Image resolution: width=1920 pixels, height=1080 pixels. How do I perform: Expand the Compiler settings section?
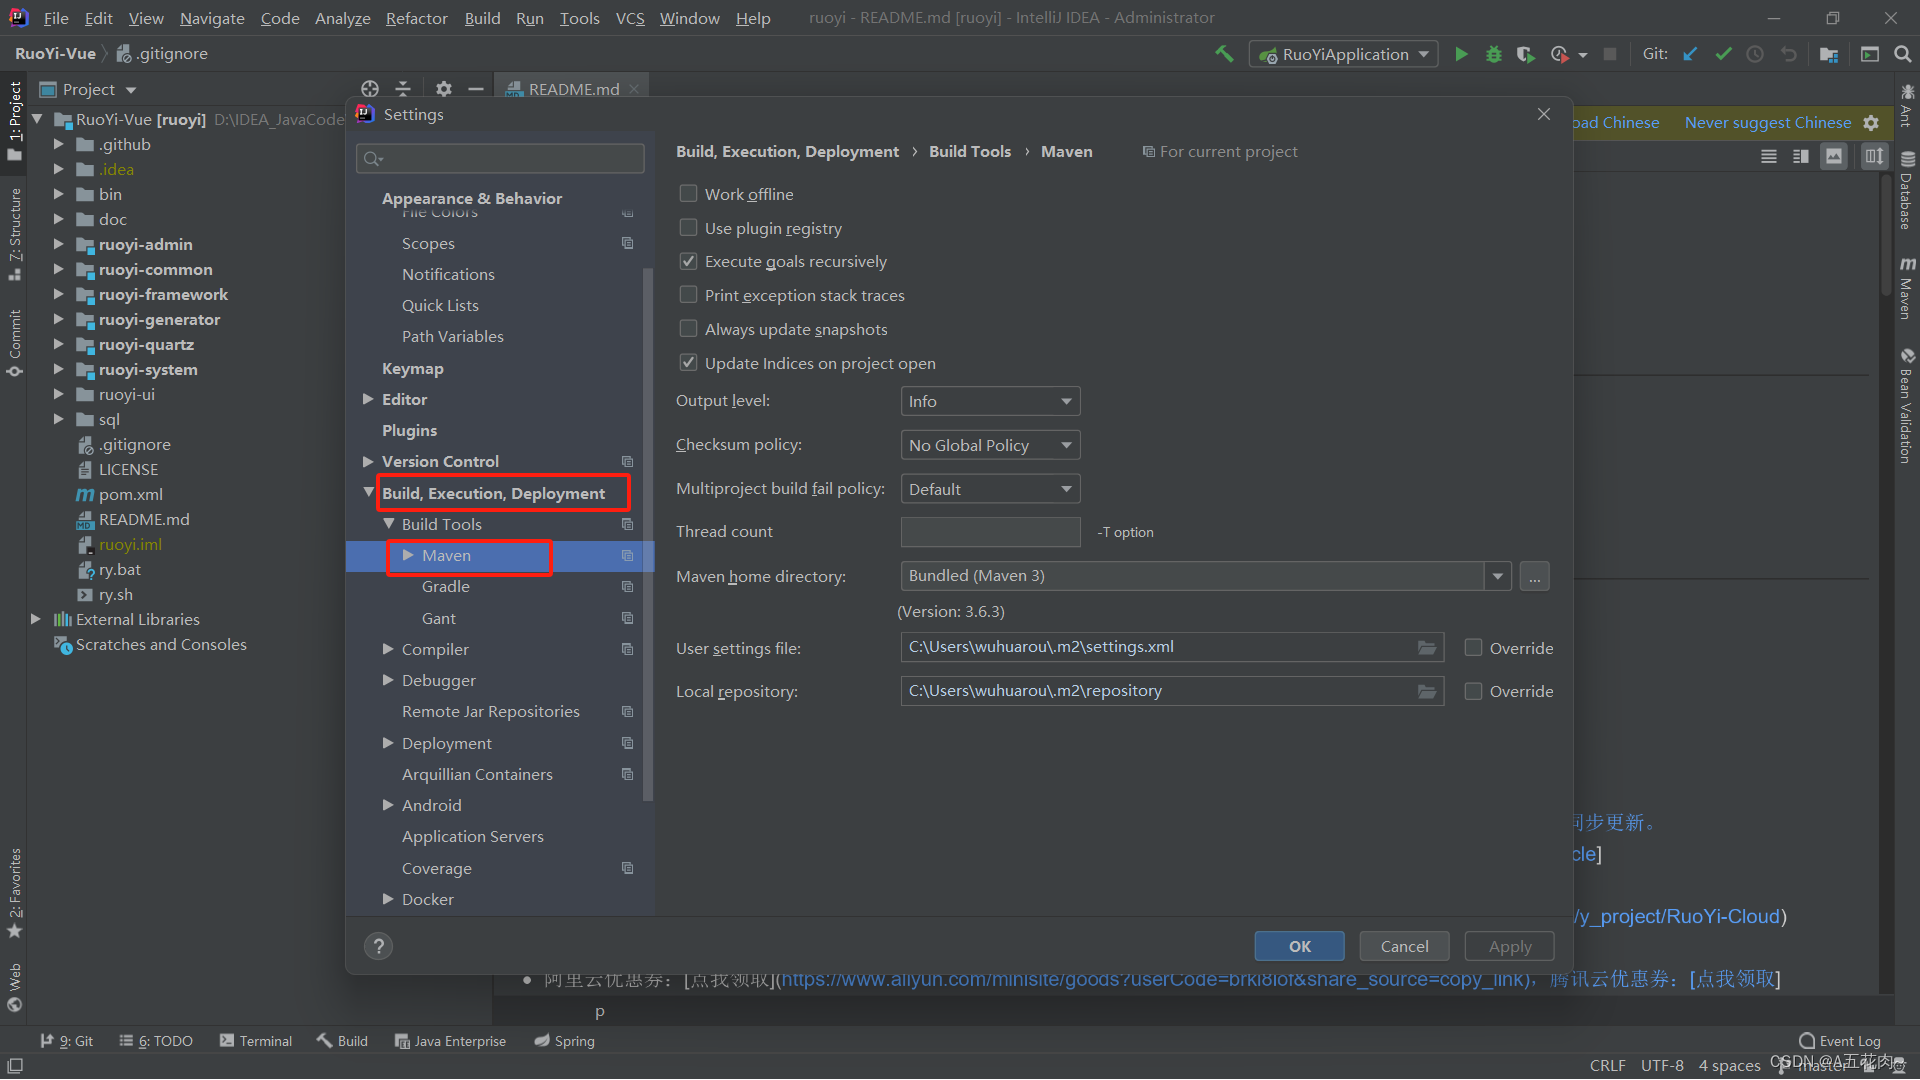[388, 649]
